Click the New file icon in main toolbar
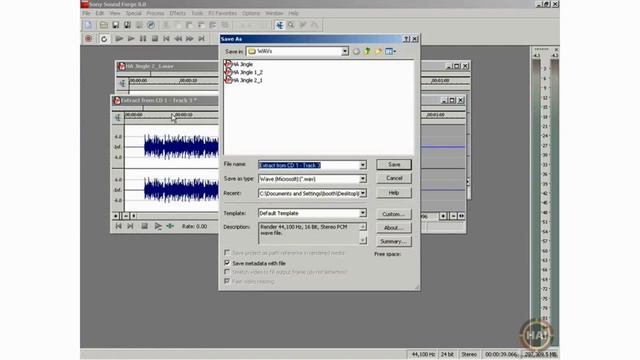The width and height of the screenshot is (640, 360). pyautogui.click(x=89, y=25)
